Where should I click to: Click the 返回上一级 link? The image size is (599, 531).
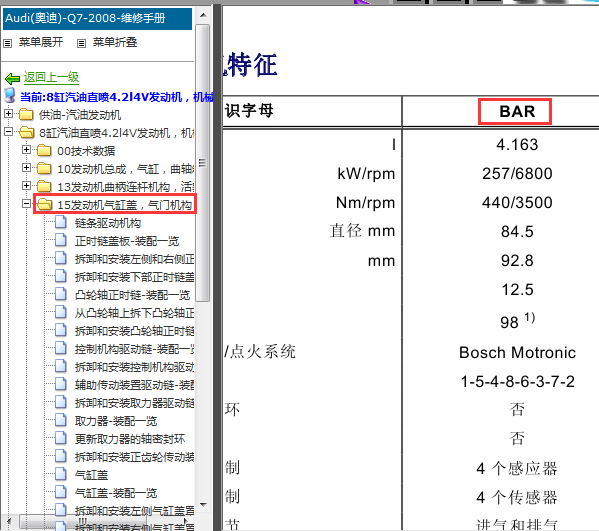coord(51,78)
